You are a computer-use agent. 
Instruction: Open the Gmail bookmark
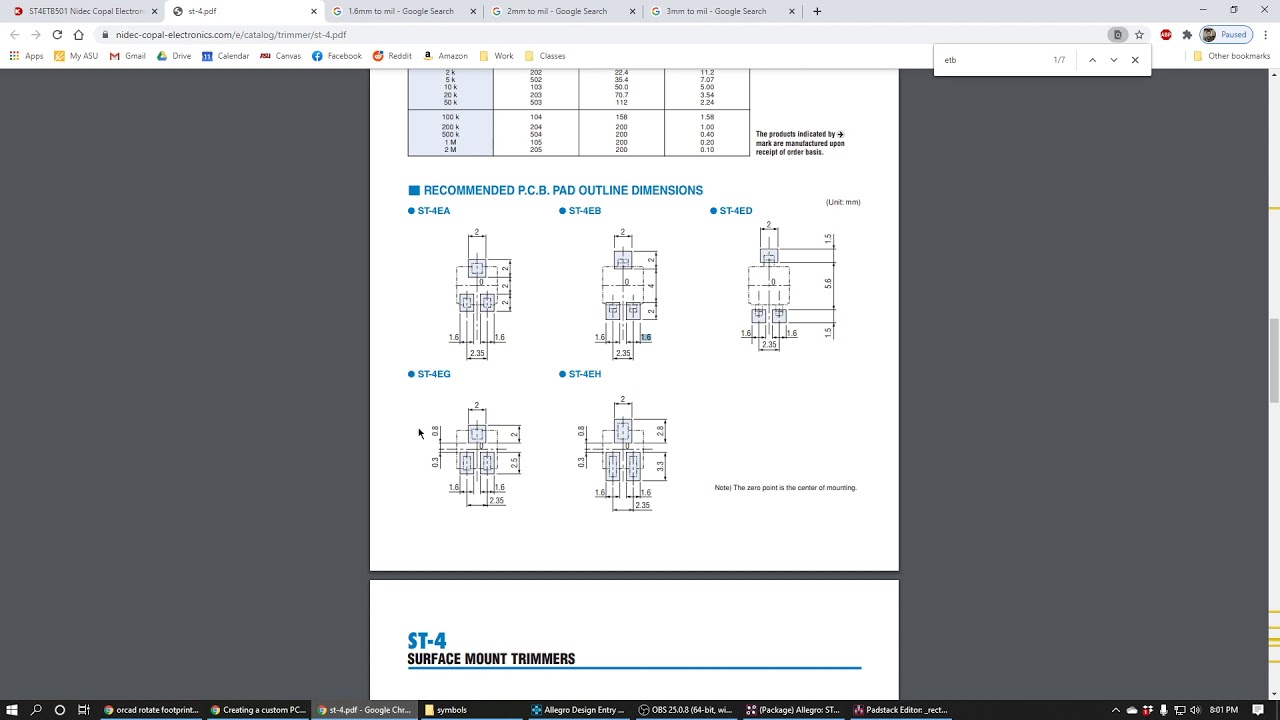127,56
